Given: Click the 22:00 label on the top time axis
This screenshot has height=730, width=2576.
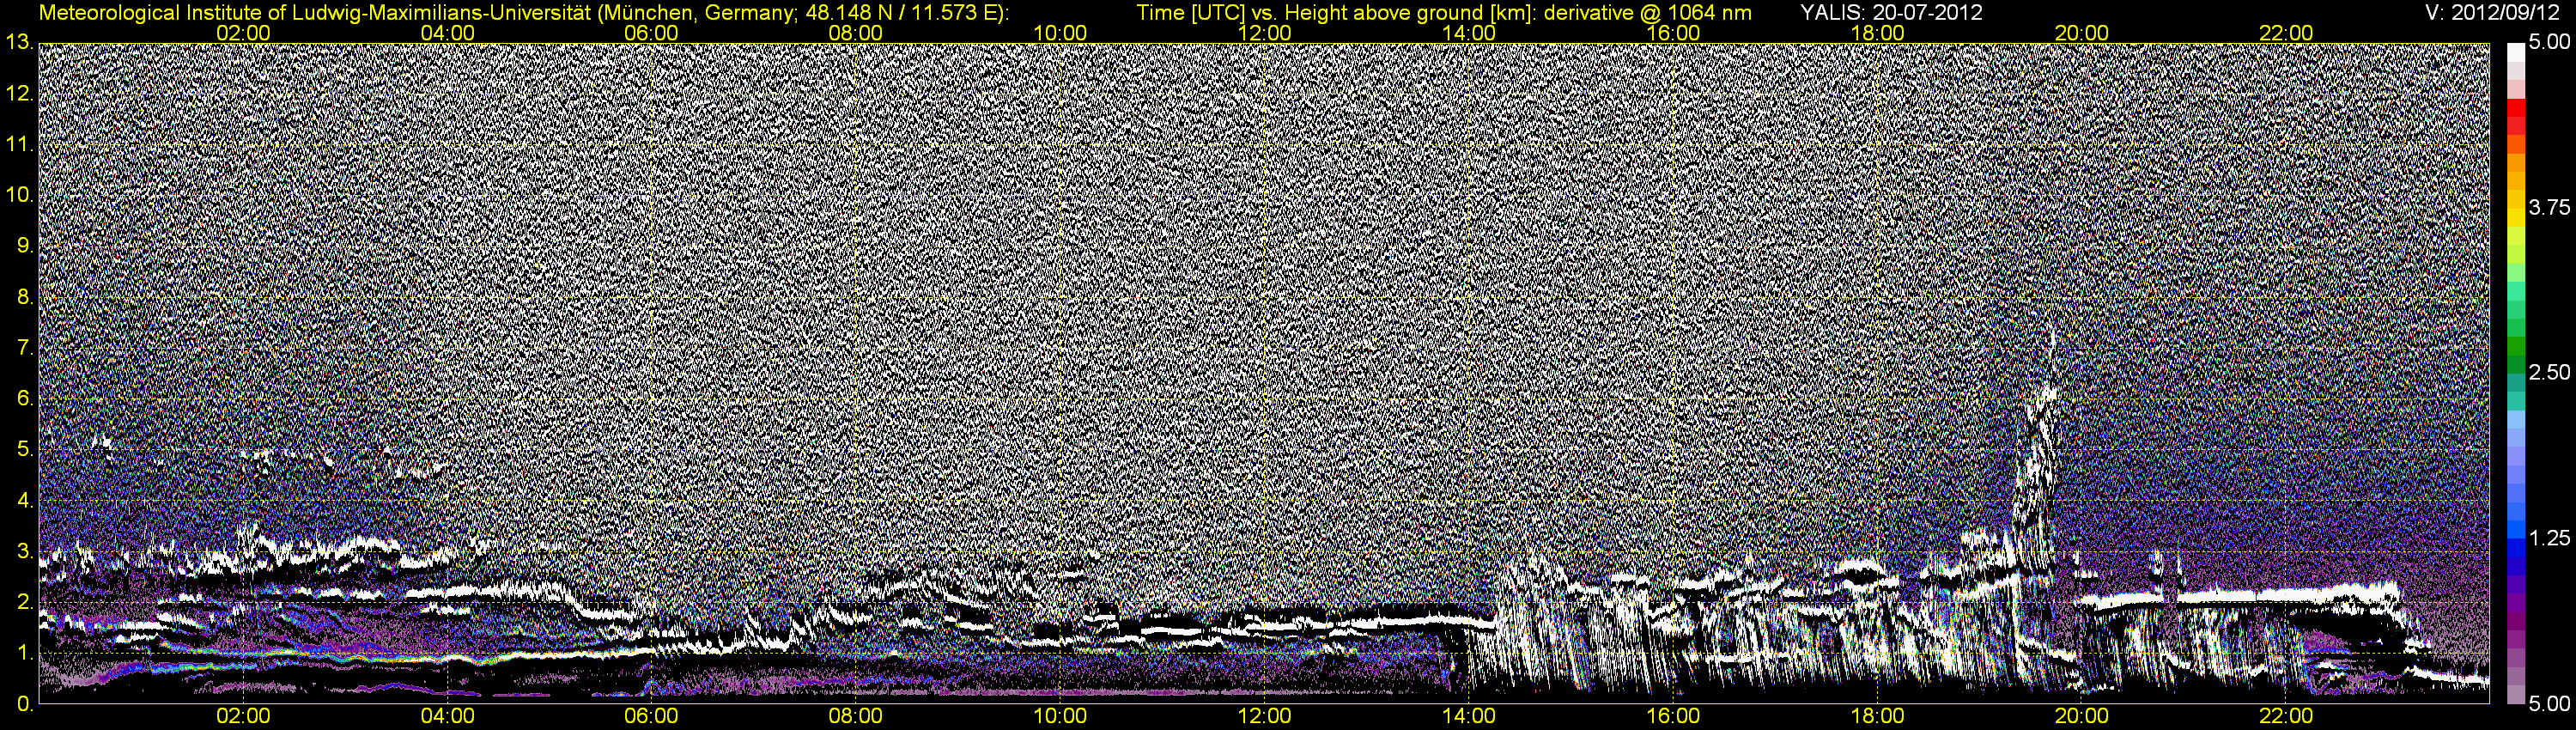Looking at the screenshot, I should pos(2286,33).
